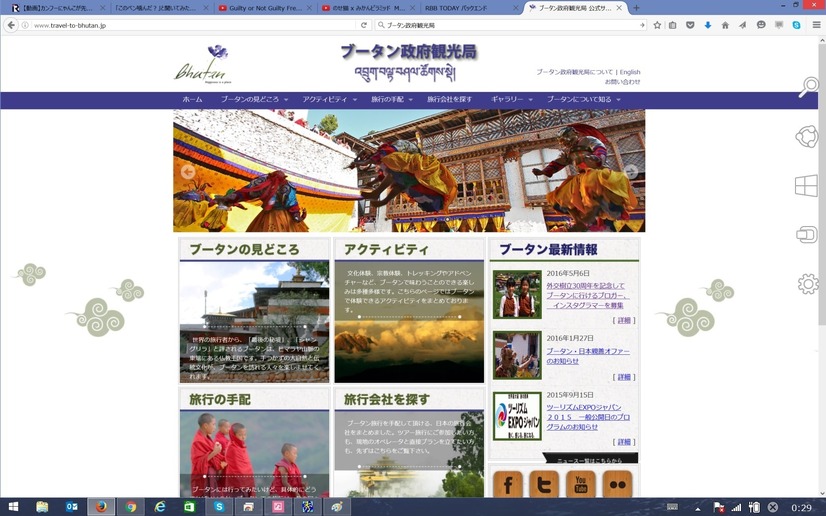Image resolution: width=826 pixels, height=516 pixels.
Task: Select the 旅行会社を探す navigation item
Action: pyautogui.click(x=449, y=100)
